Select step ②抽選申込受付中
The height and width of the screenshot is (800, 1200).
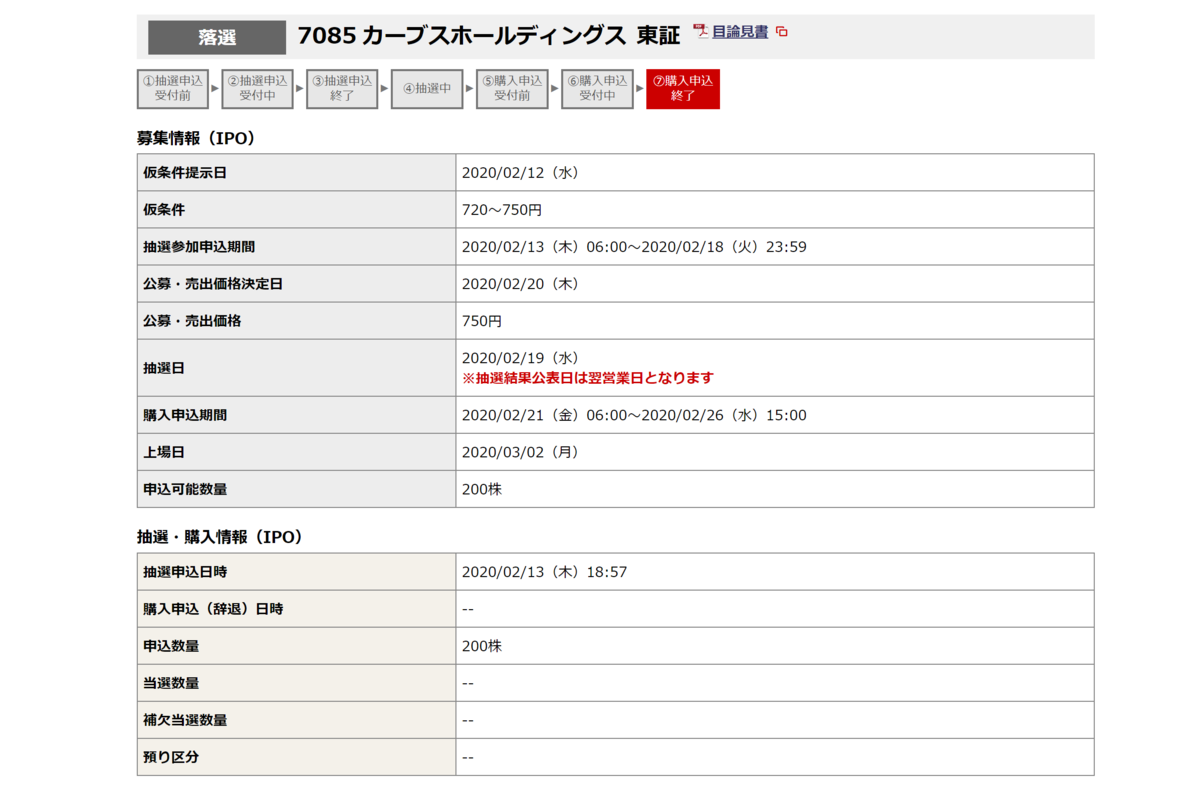coord(258,89)
